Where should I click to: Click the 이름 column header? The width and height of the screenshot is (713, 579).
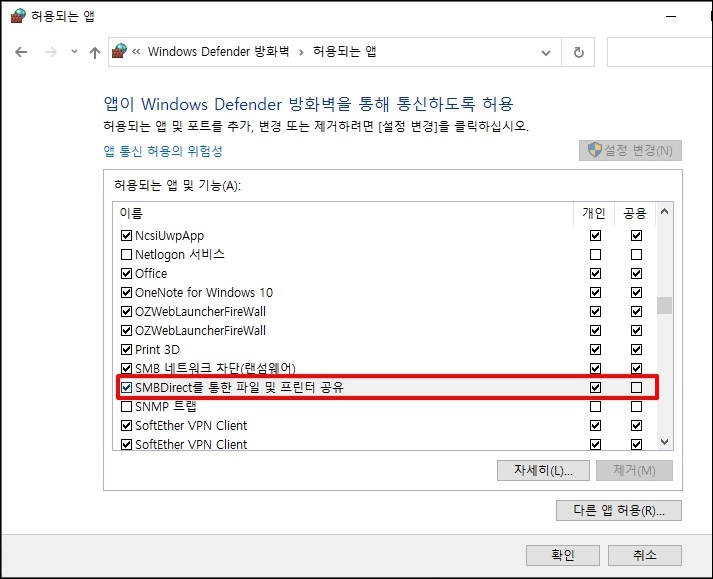(343, 213)
